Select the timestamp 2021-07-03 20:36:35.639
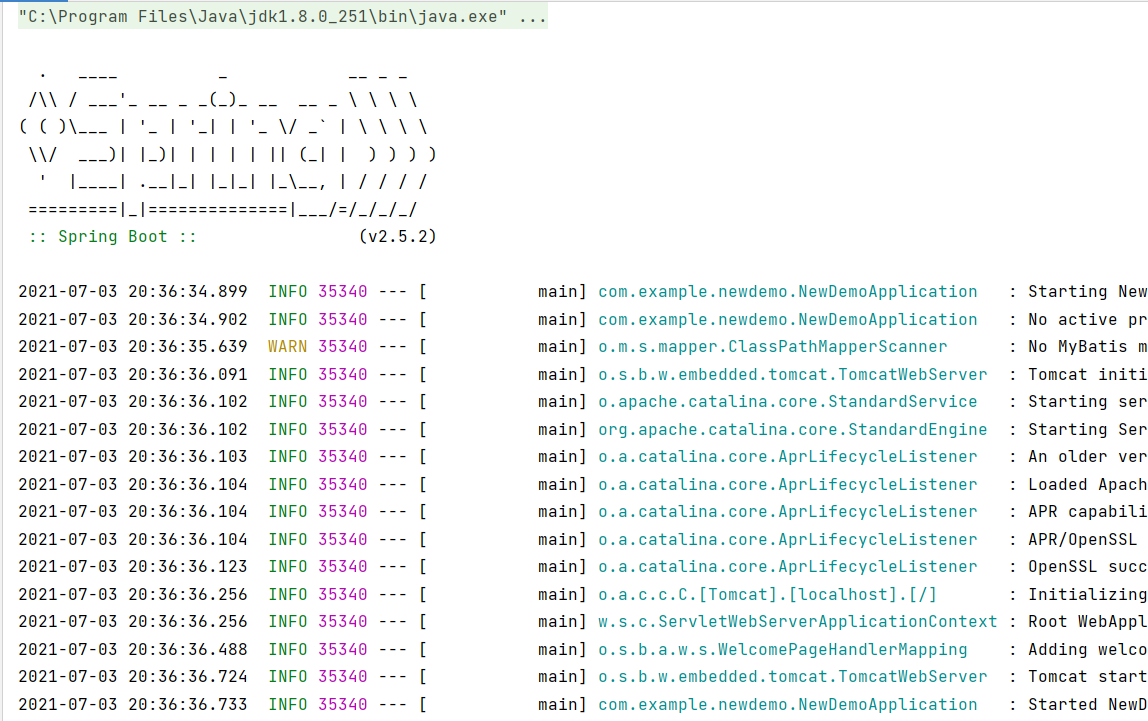 point(133,346)
